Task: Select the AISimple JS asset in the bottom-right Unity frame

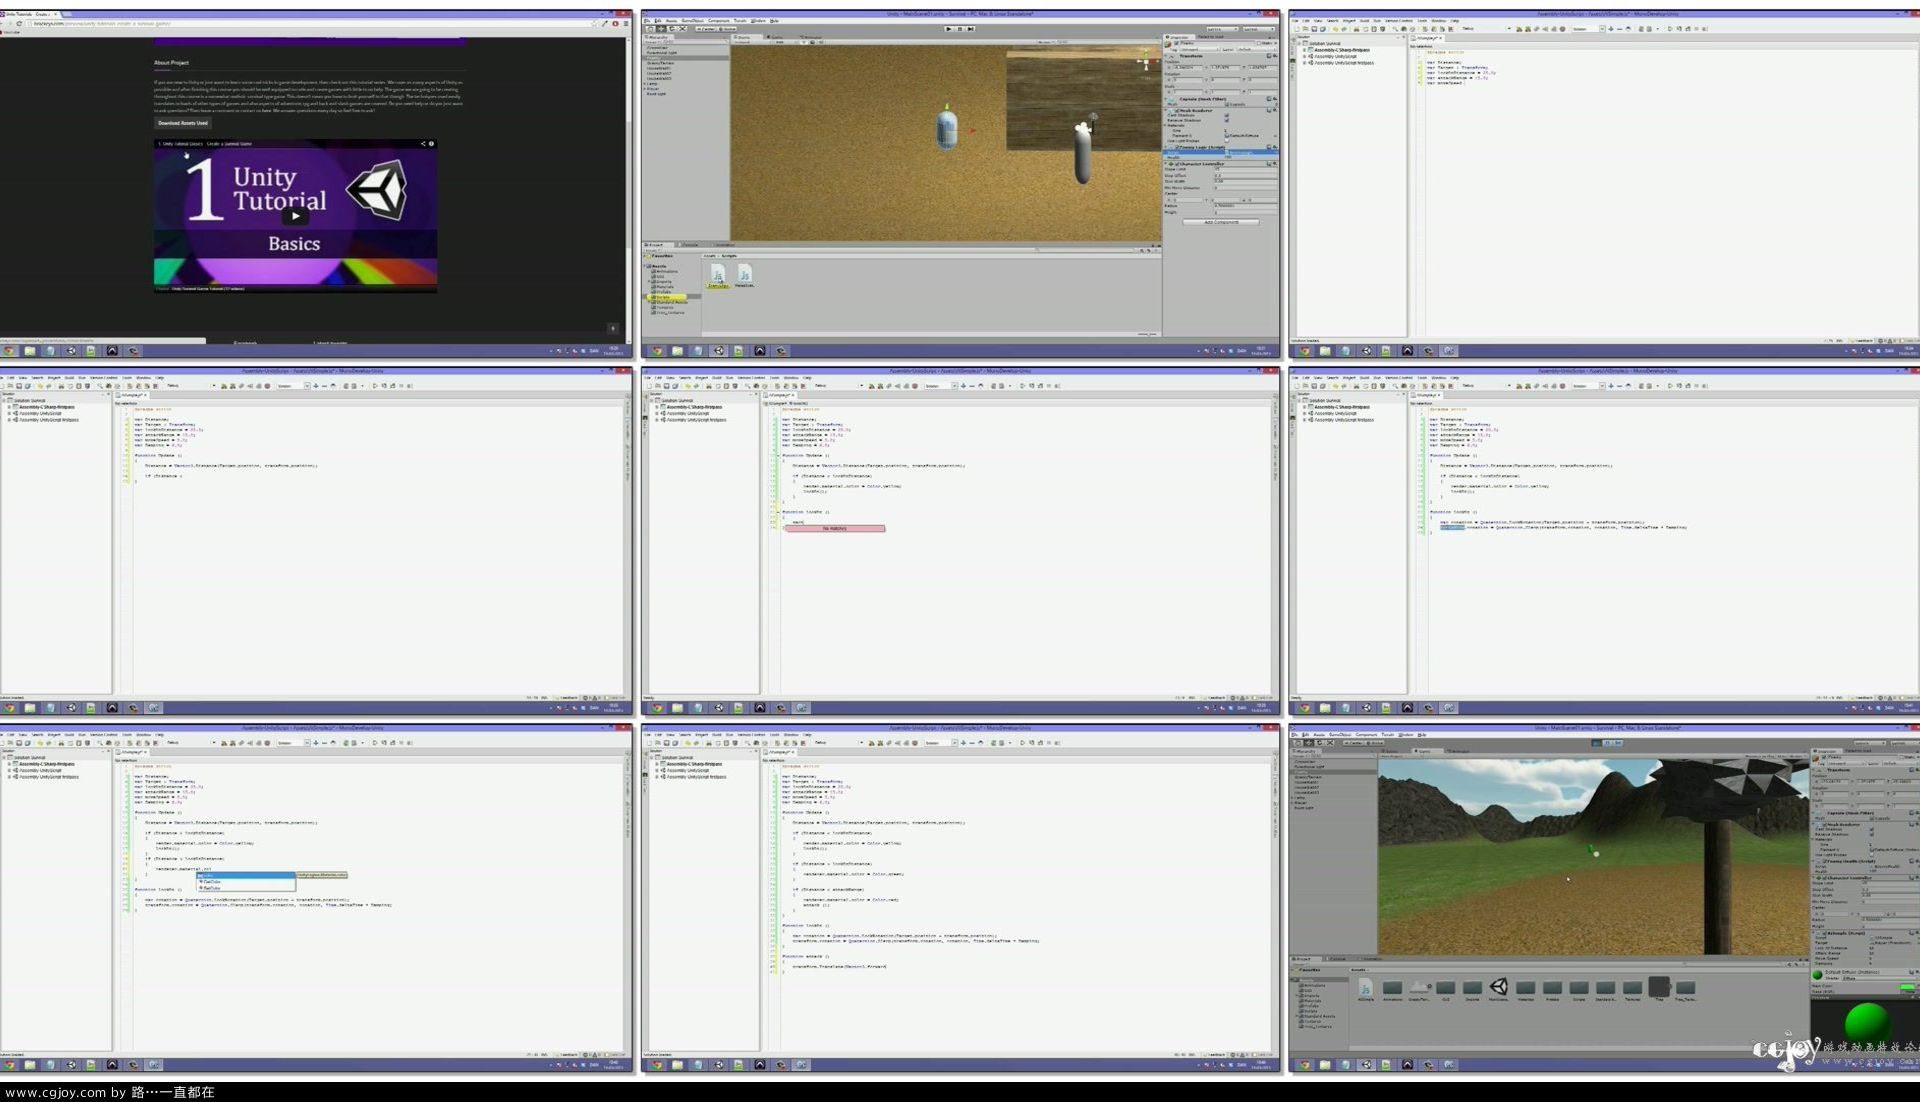Action: coord(1365,988)
